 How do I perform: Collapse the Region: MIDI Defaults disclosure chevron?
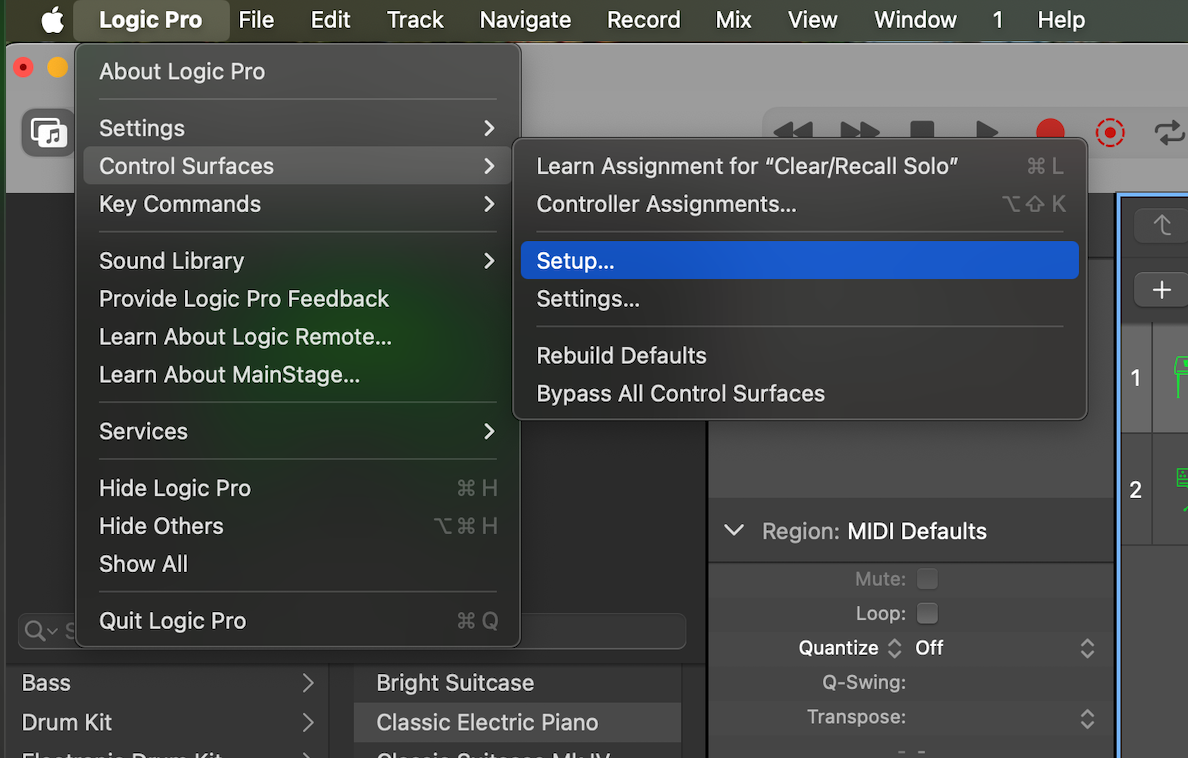pos(734,530)
